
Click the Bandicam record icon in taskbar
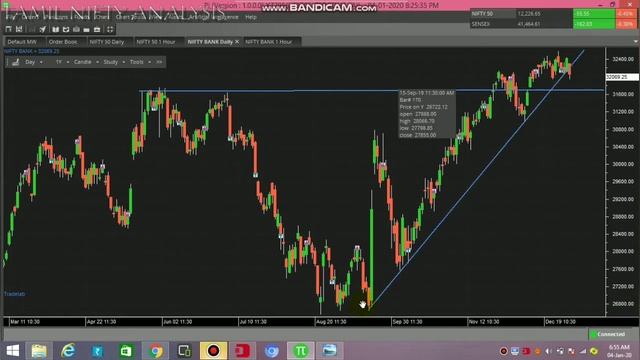tap(213, 351)
